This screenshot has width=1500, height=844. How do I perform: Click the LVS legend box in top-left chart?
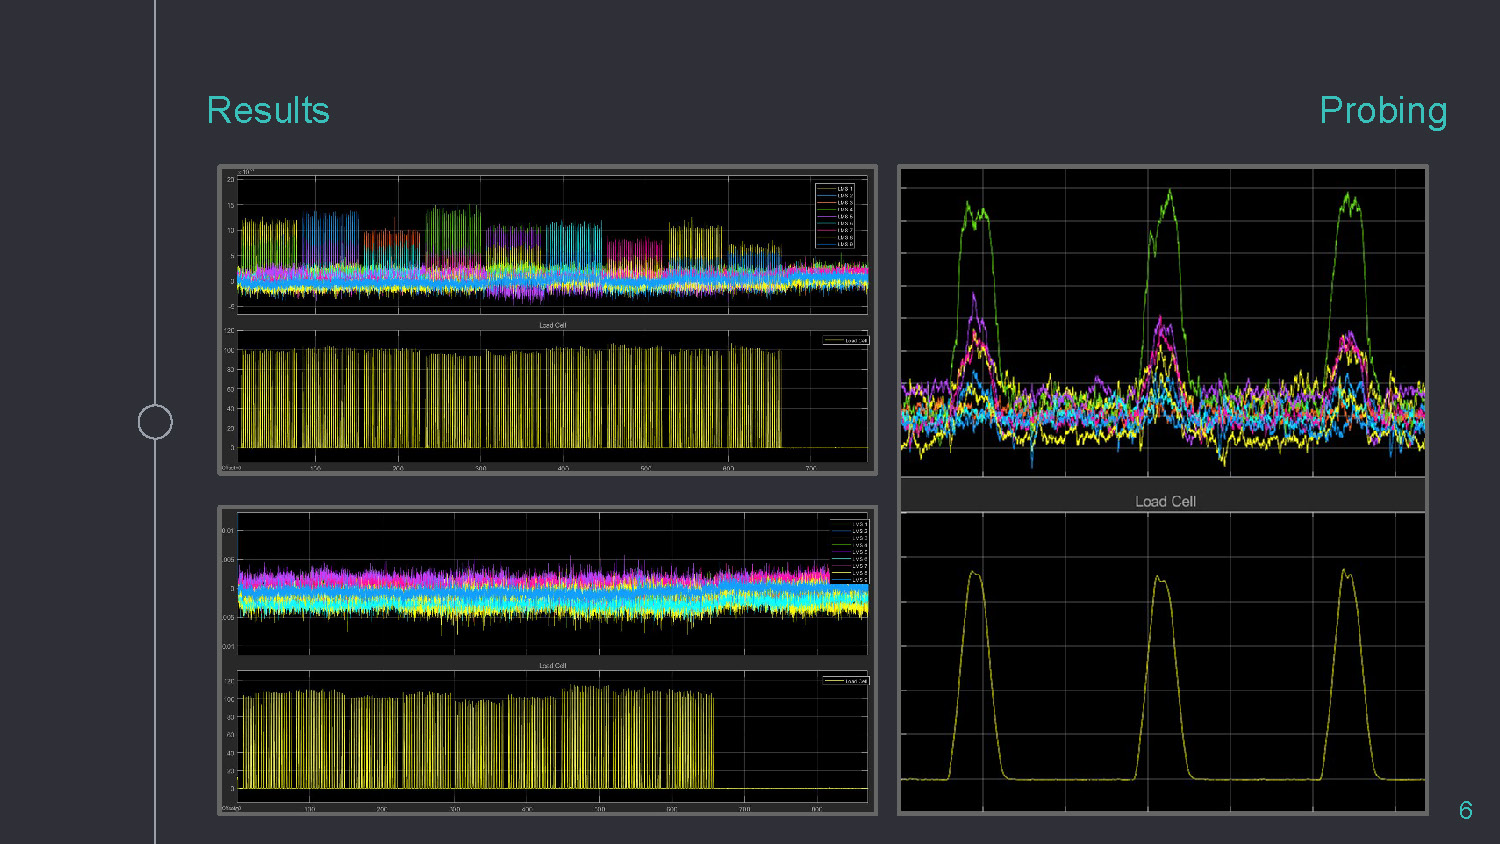(x=835, y=215)
